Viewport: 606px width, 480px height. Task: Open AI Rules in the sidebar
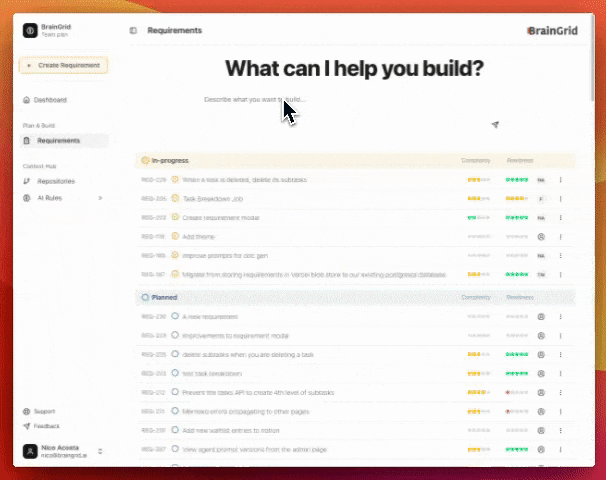(49, 198)
